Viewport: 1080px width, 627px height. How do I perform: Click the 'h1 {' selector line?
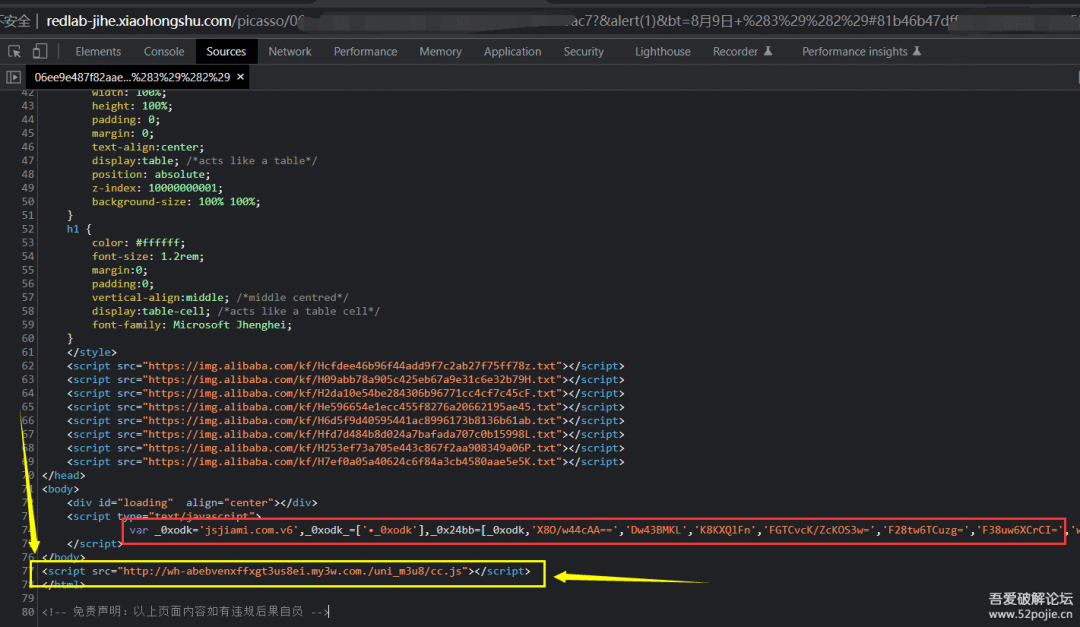pyautogui.click(x=79, y=229)
